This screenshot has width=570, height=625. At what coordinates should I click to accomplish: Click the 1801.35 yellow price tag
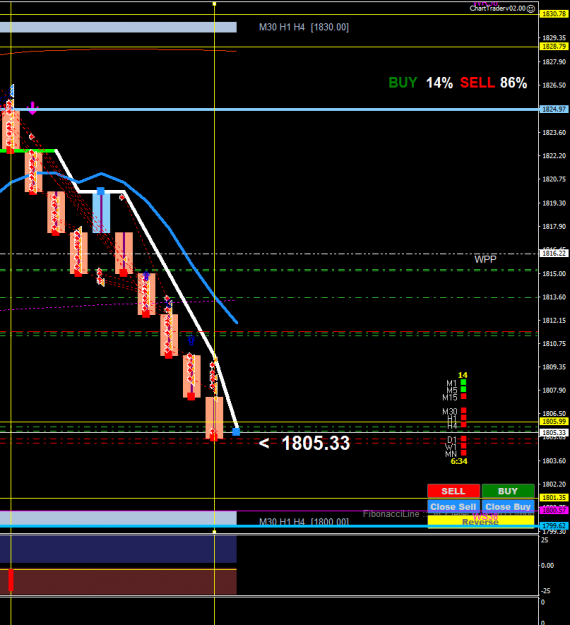click(554, 497)
